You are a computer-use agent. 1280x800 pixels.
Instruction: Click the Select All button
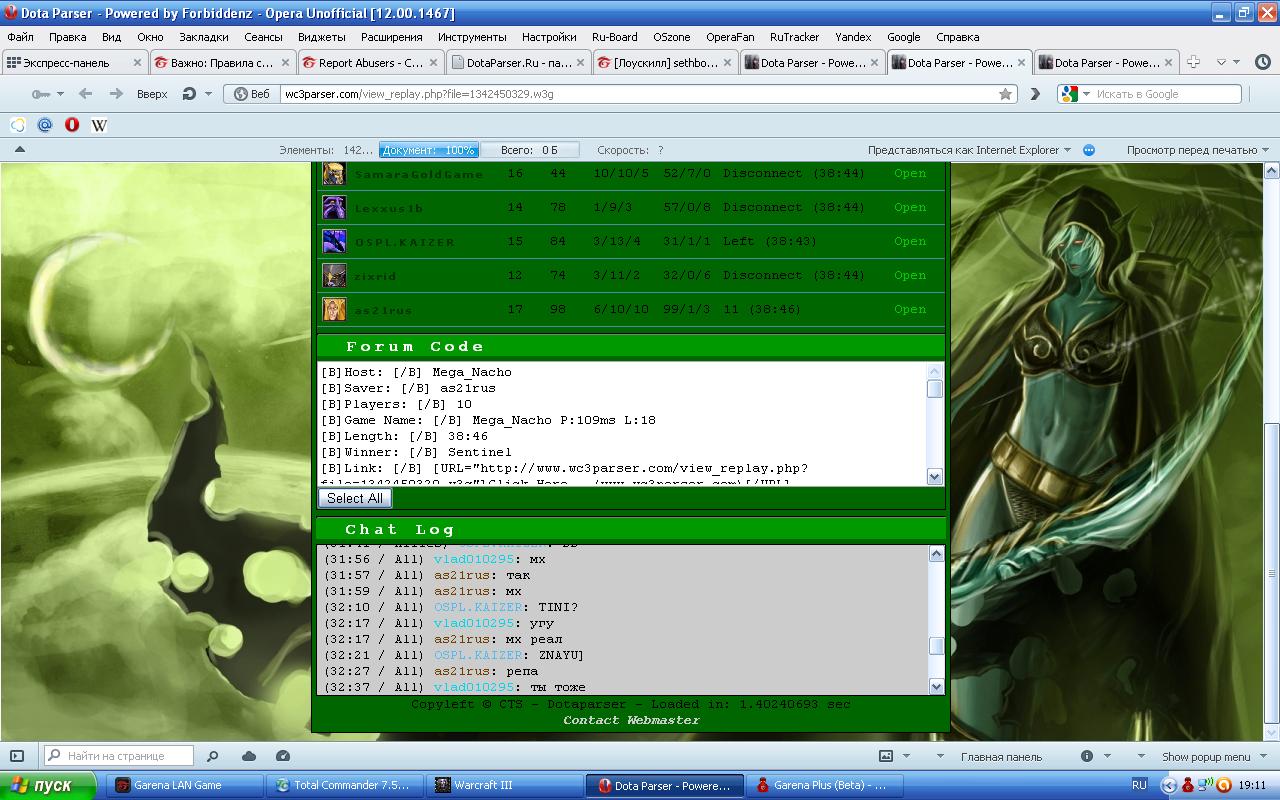coord(354,498)
